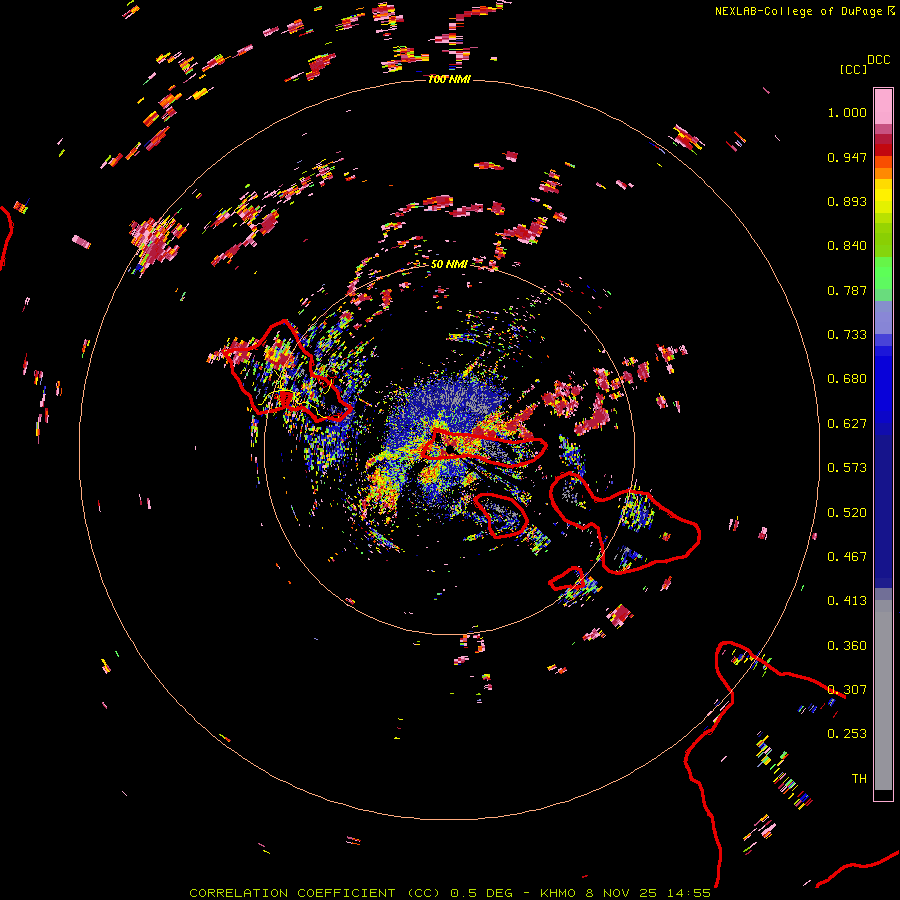
Task: Click the [CC] units label
Action: (x=853, y=69)
